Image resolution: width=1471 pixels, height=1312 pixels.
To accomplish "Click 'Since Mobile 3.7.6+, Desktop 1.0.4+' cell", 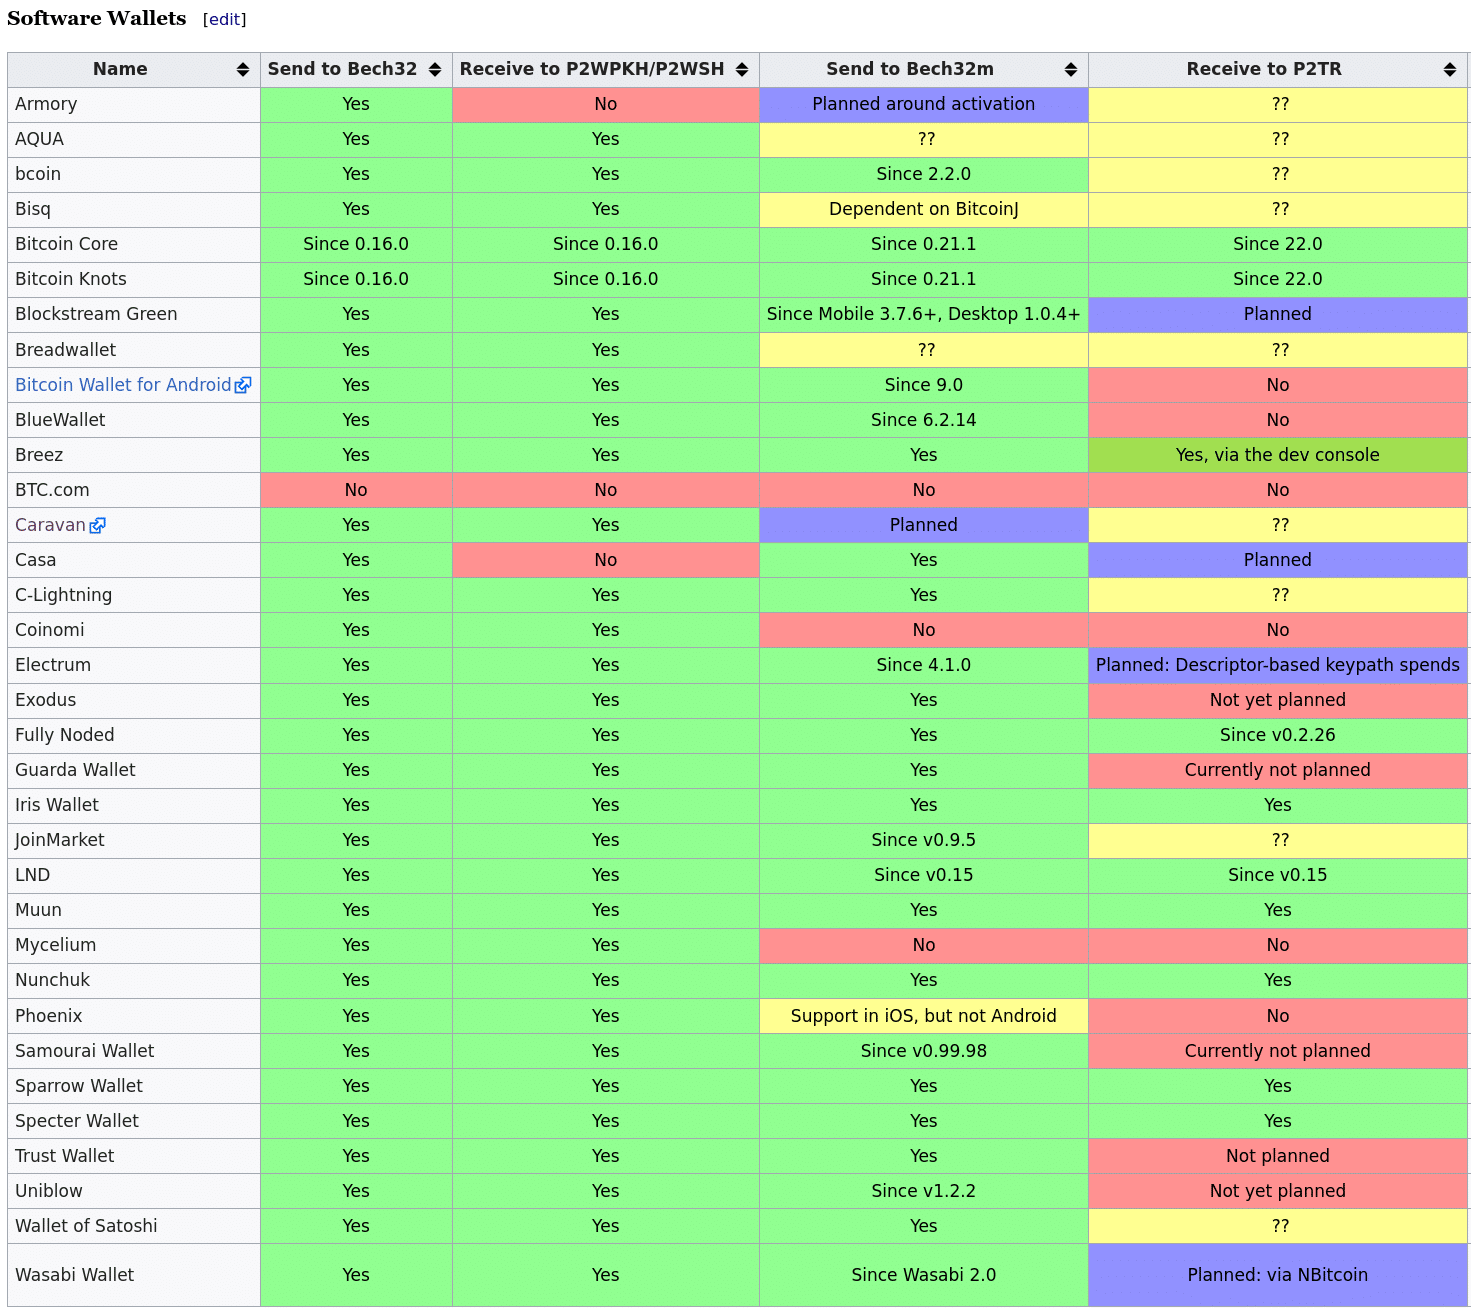I will [x=924, y=314].
